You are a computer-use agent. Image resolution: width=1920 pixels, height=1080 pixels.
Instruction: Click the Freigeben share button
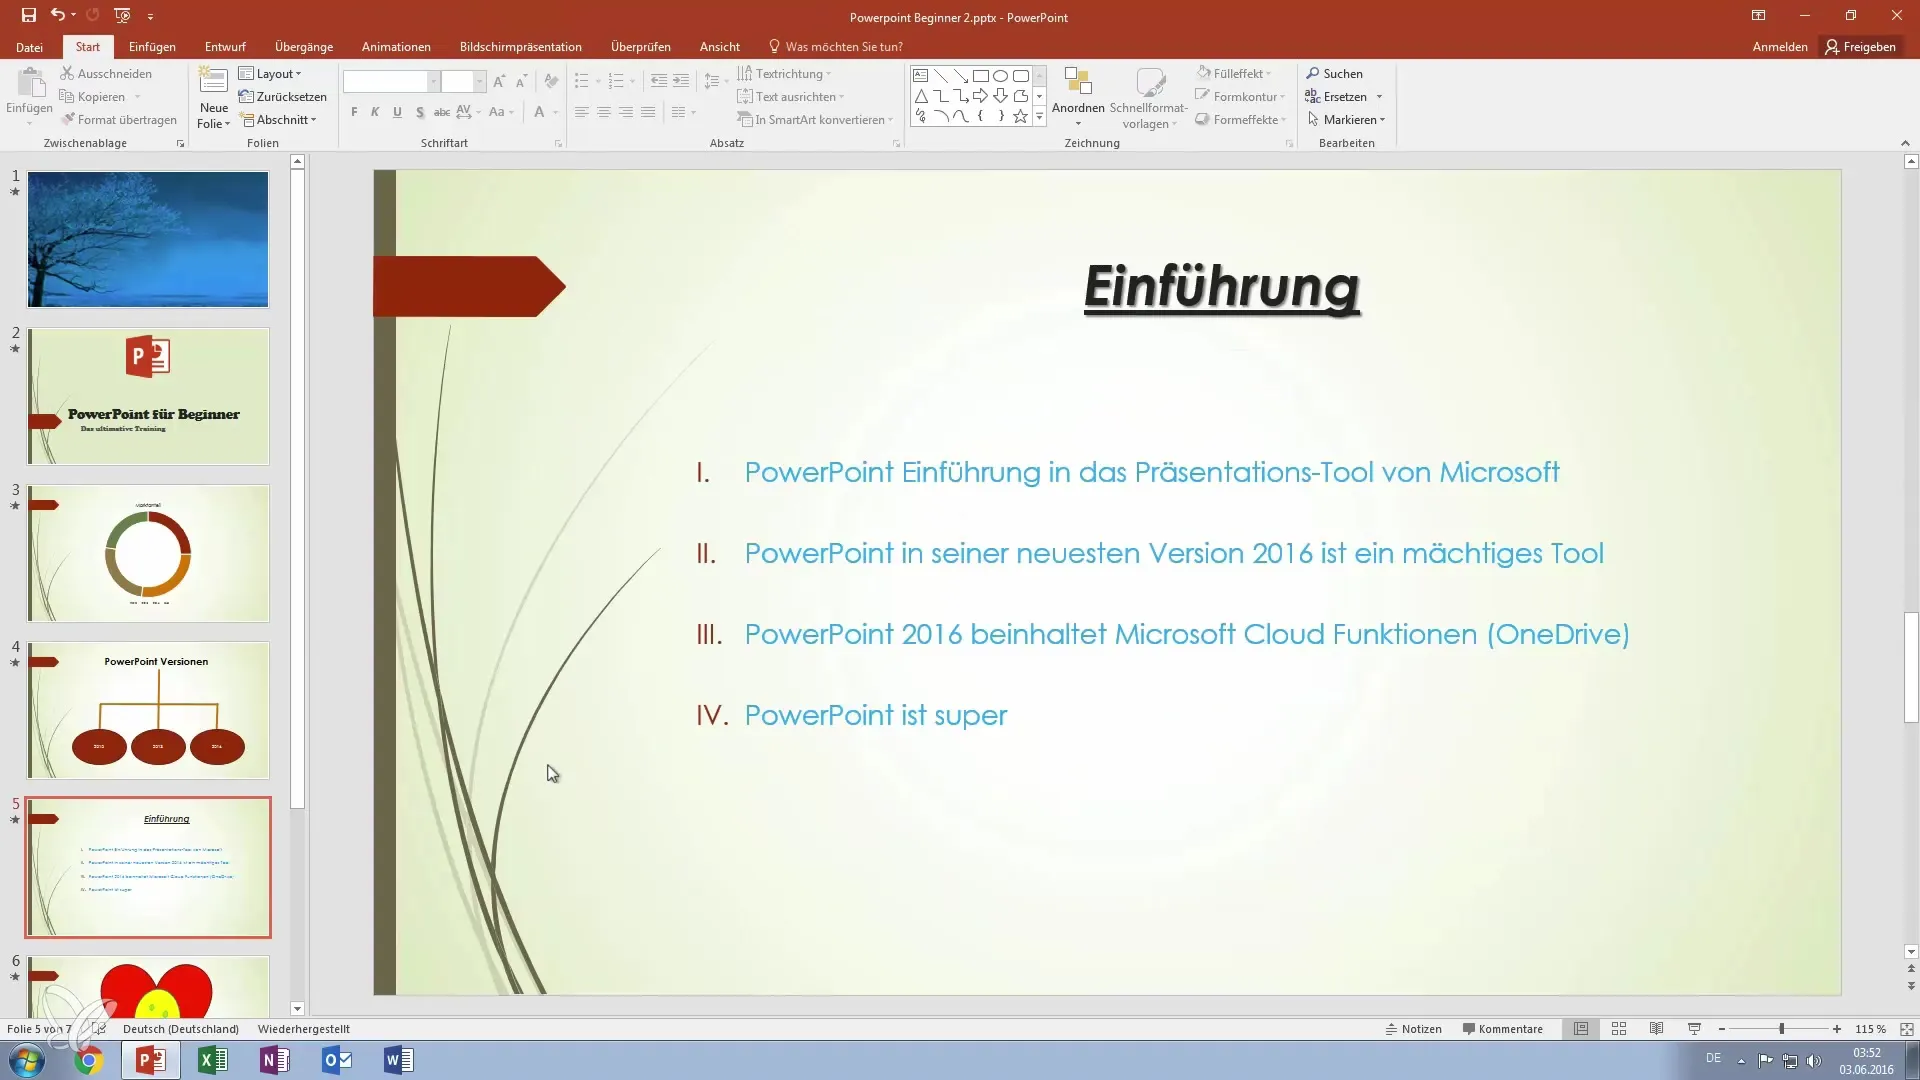click(x=1860, y=47)
